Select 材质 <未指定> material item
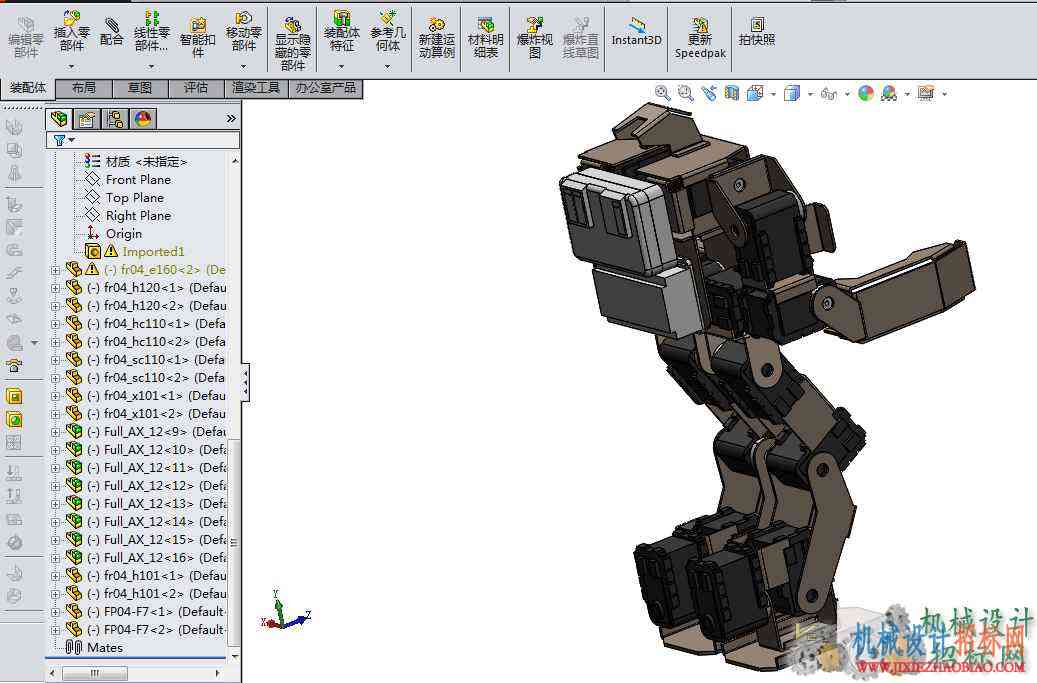The width and height of the screenshot is (1037, 683). point(146,161)
